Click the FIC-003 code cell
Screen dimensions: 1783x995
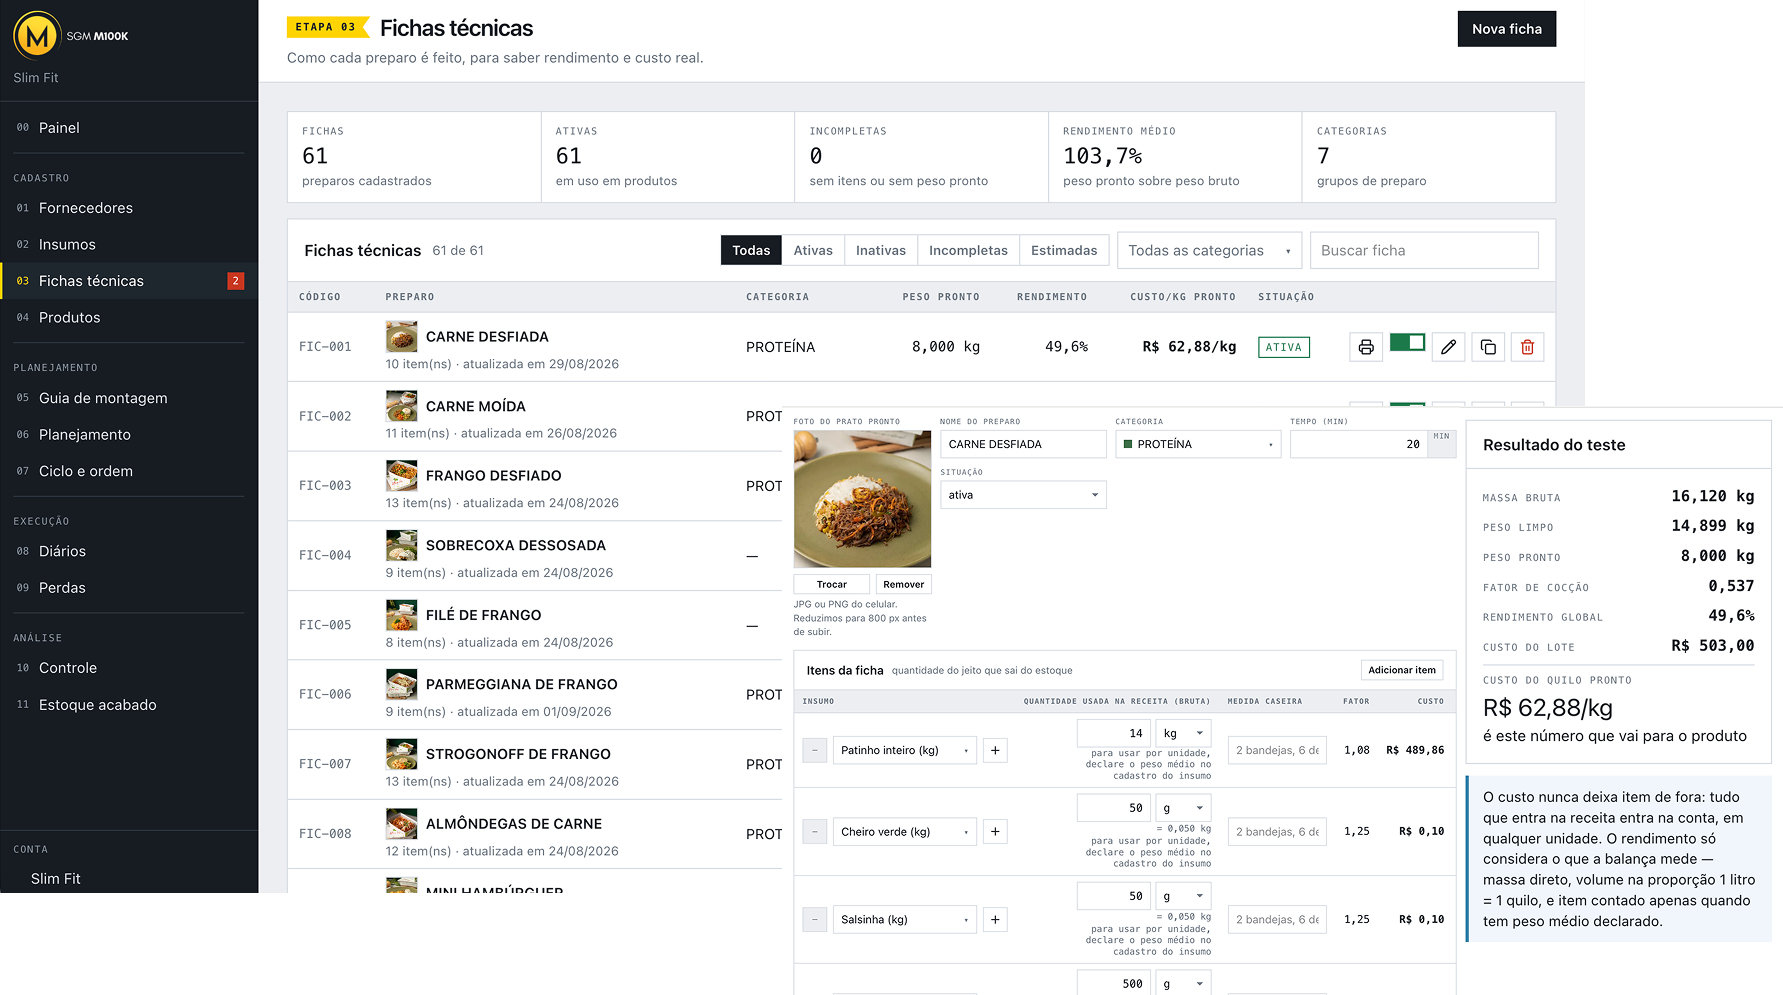(325, 486)
